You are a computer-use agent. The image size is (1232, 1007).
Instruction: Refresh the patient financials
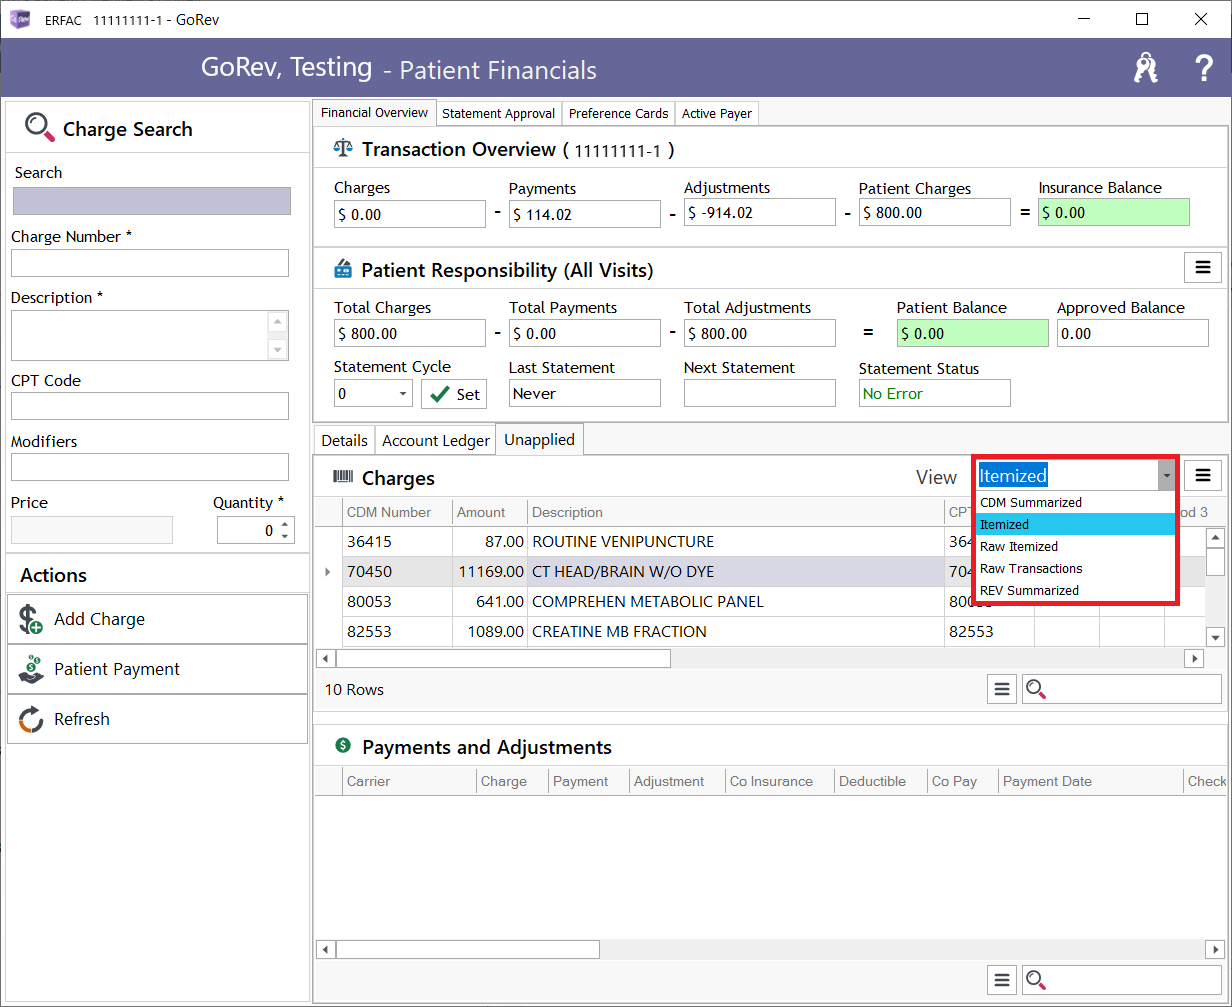coord(157,719)
